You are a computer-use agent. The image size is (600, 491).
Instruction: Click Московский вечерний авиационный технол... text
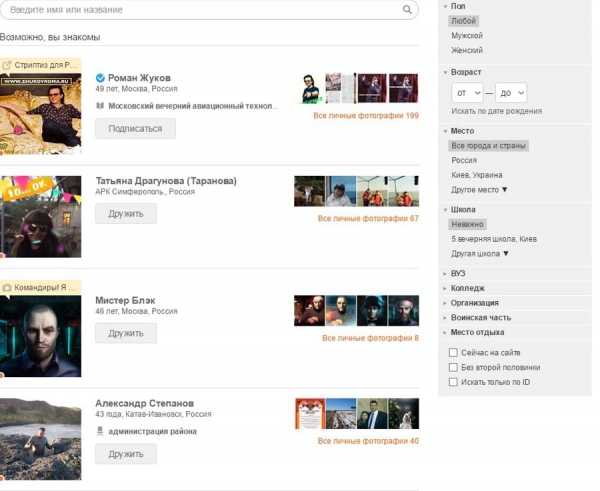pyautogui.click(x=193, y=106)
